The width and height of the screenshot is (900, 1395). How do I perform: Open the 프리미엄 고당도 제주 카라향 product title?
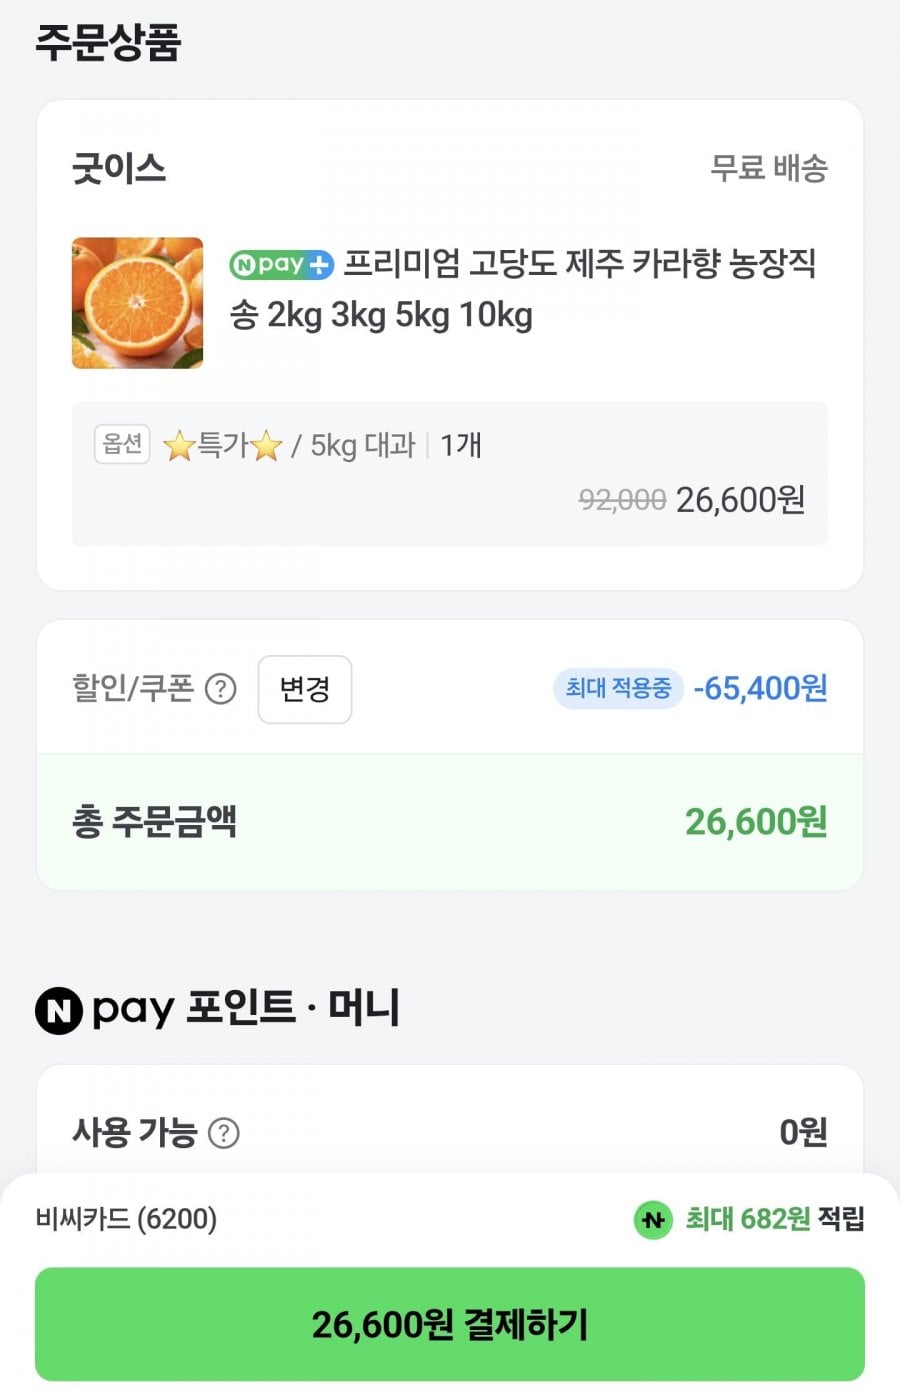click(x=580, y=265)
